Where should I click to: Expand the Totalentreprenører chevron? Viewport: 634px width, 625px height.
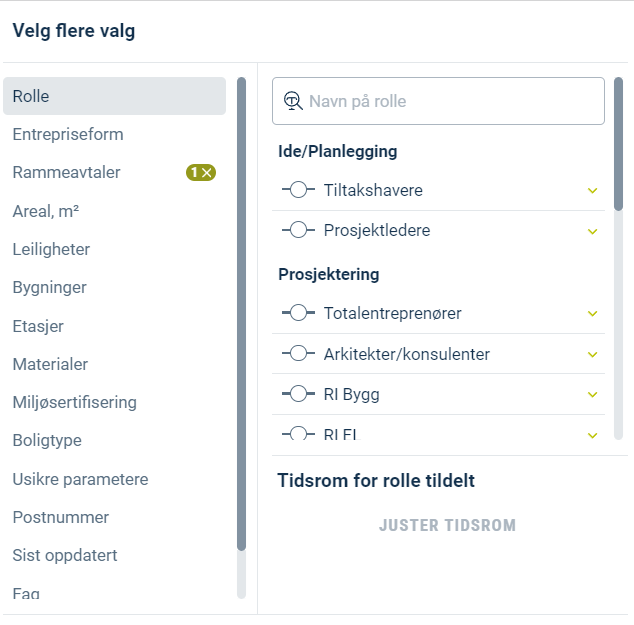592,314
